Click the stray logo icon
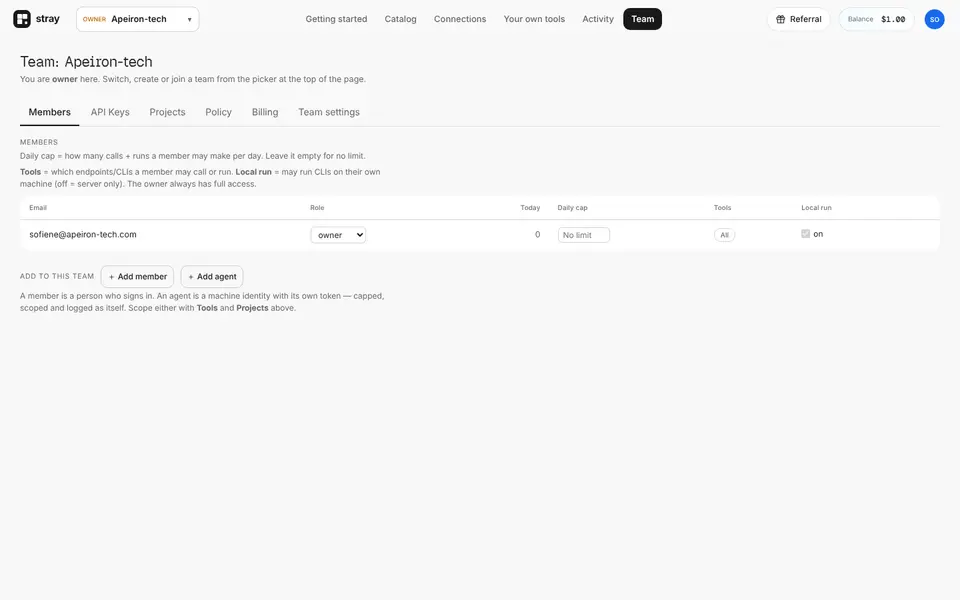This screenshot has width=960, height=600. [22, 19]
